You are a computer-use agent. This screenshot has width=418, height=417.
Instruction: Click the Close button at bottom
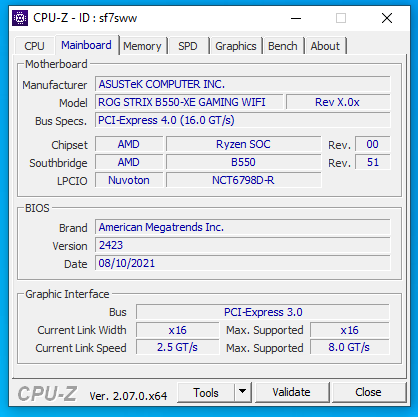[x=368, y=392]
